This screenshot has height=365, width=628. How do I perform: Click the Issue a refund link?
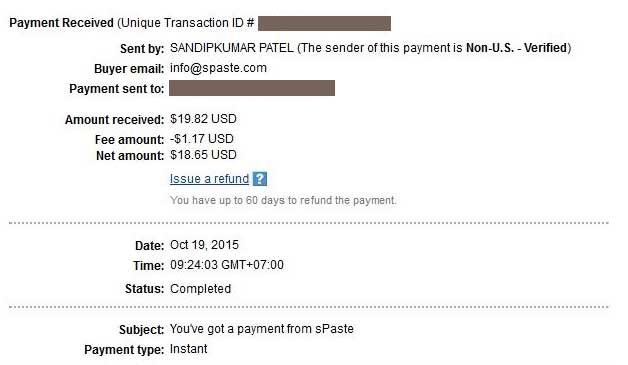[209, 179]
